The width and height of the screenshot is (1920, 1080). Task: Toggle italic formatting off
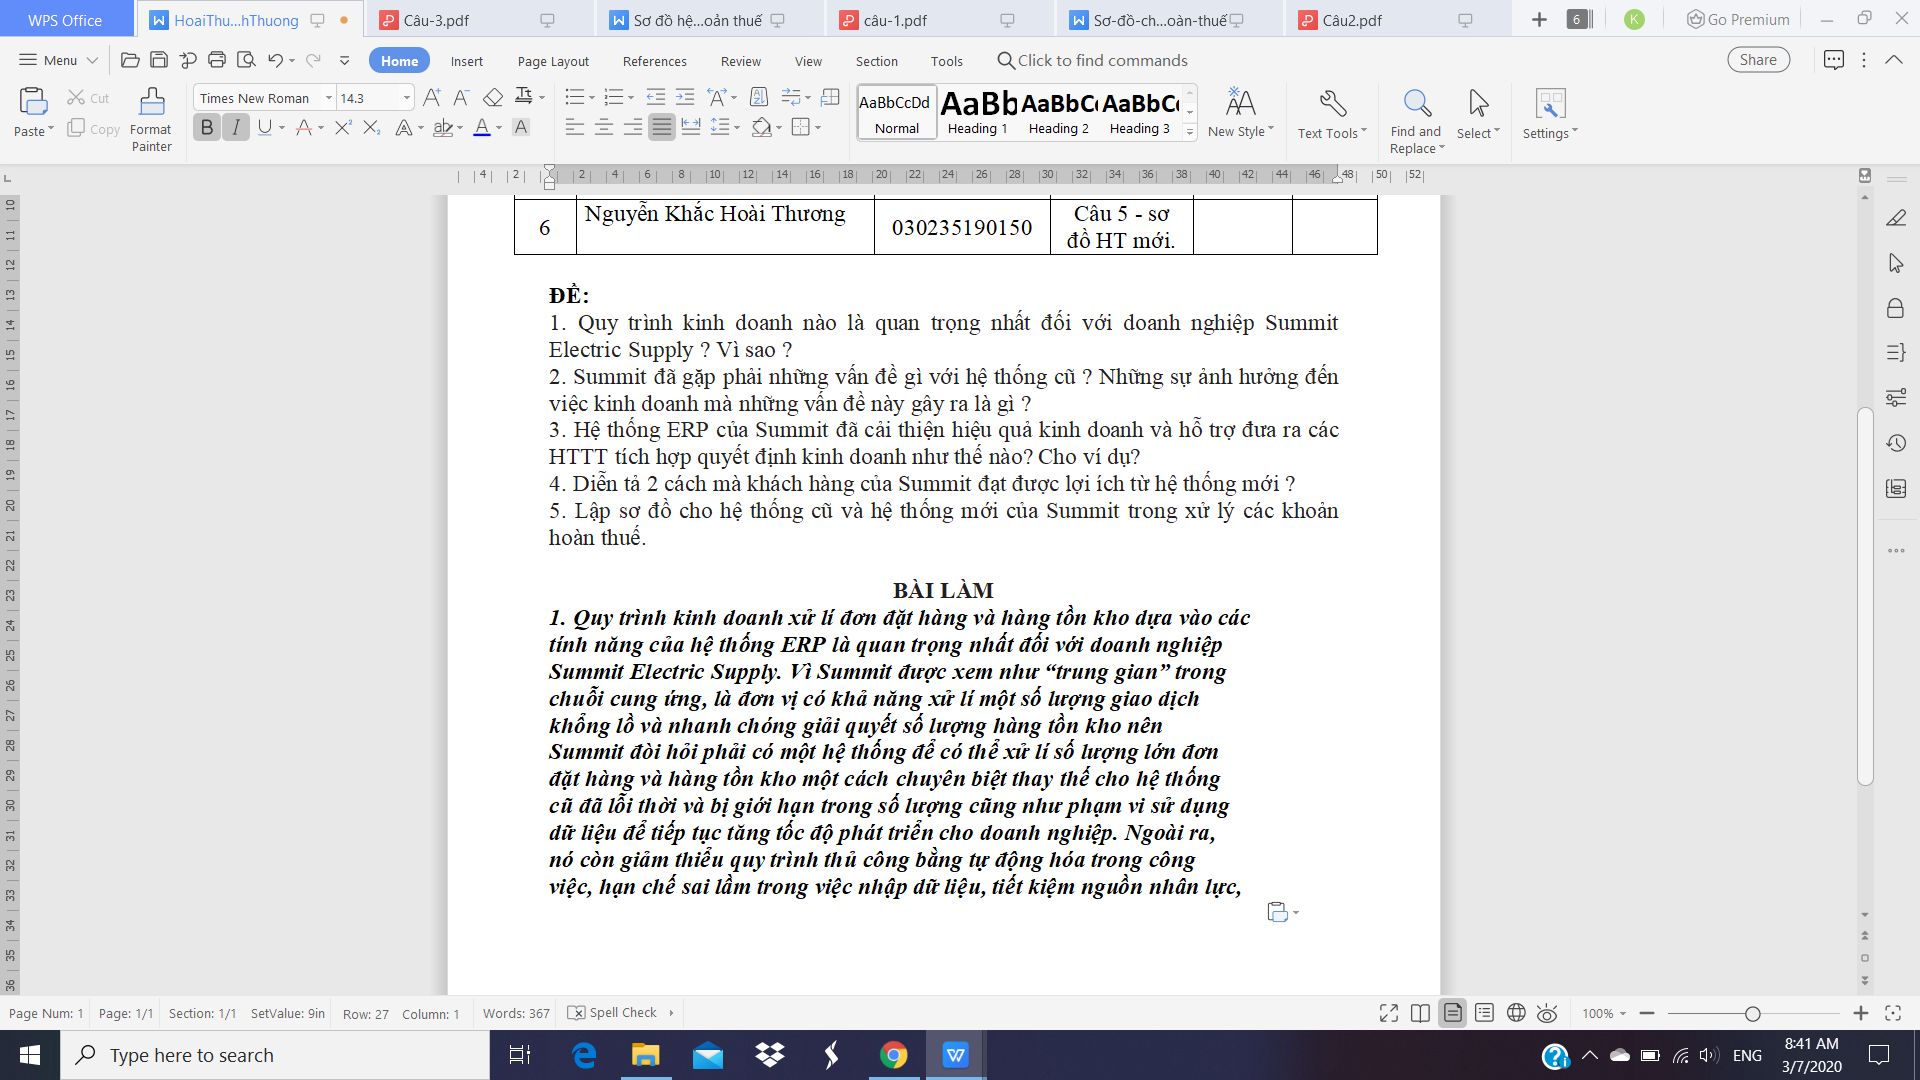[x=236, y=127]
